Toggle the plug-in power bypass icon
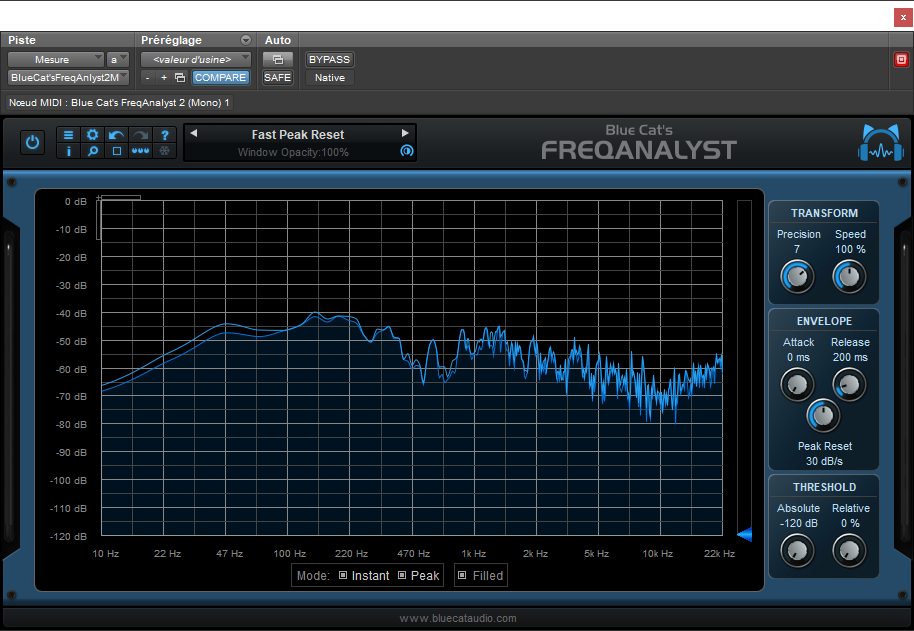Image resolution: width=914 pixels, height=631 pixels. tap(33, 143)
